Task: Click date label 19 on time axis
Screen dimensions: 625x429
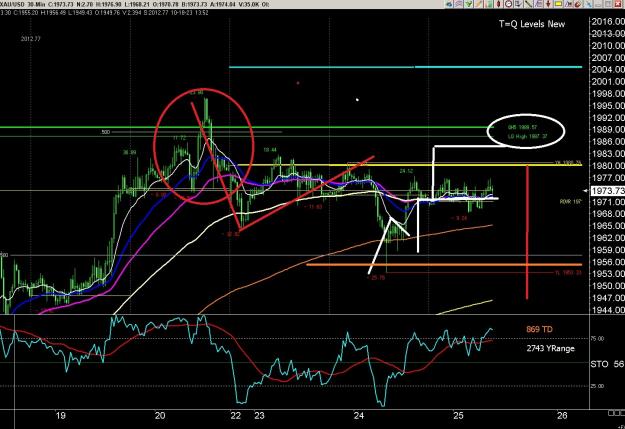Action: (x=60, y=416)
